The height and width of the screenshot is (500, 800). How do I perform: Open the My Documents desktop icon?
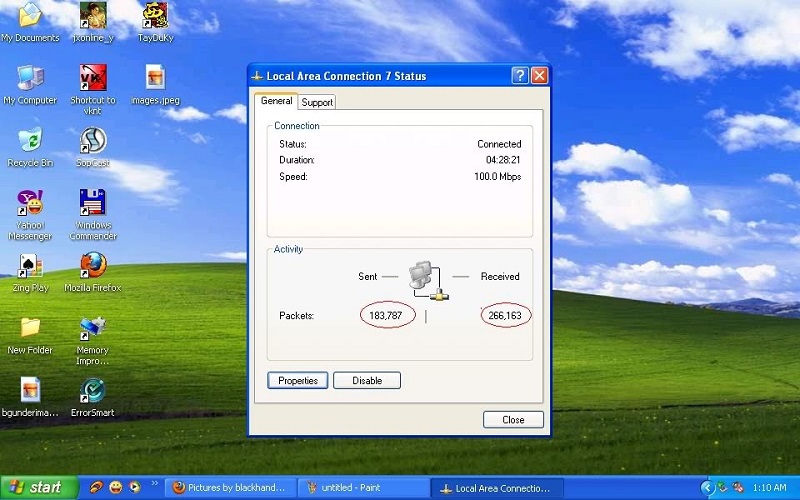pos(30,17)
